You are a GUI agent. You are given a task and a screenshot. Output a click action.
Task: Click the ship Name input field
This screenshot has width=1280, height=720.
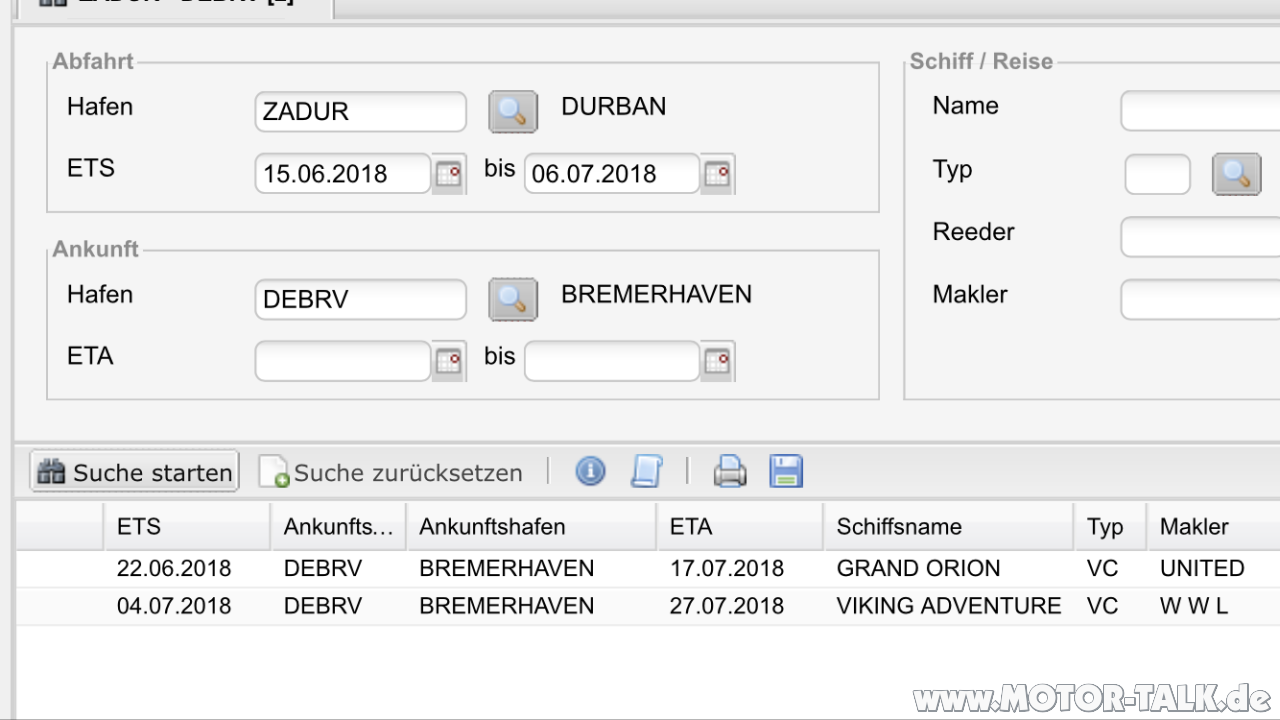point(1200,111)
